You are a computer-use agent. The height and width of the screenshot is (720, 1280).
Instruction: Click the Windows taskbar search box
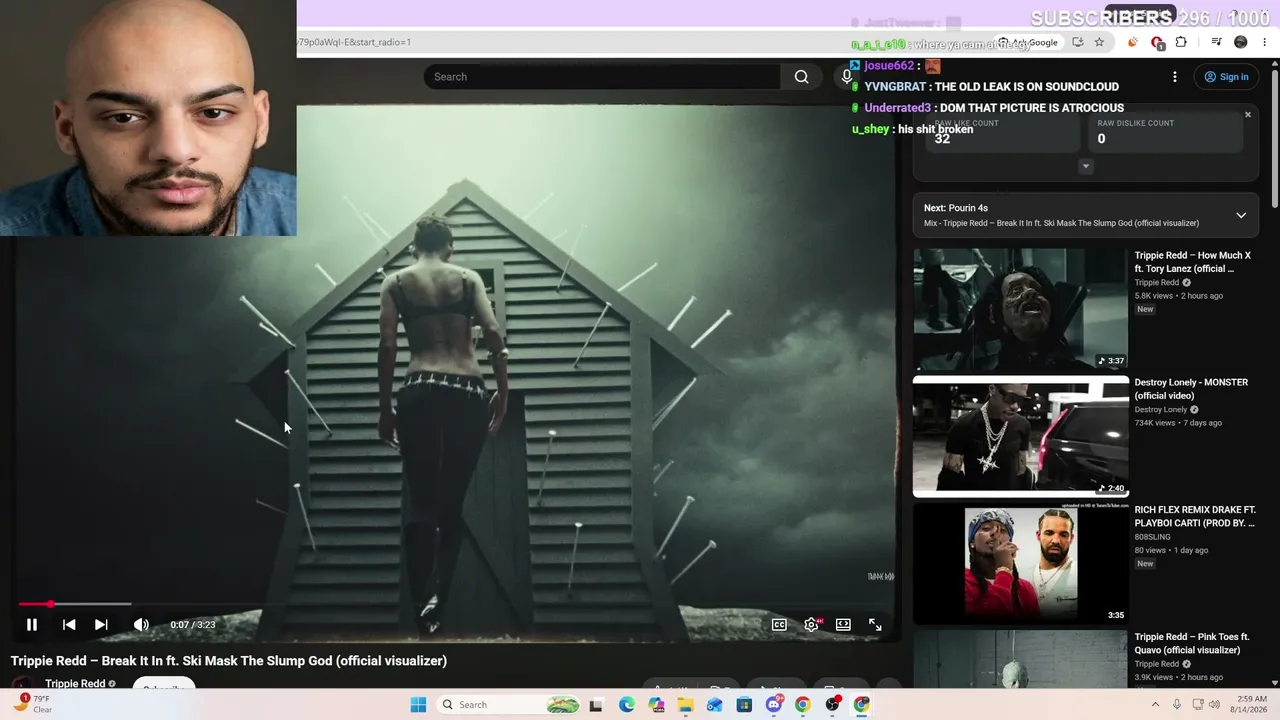(510, 705)
